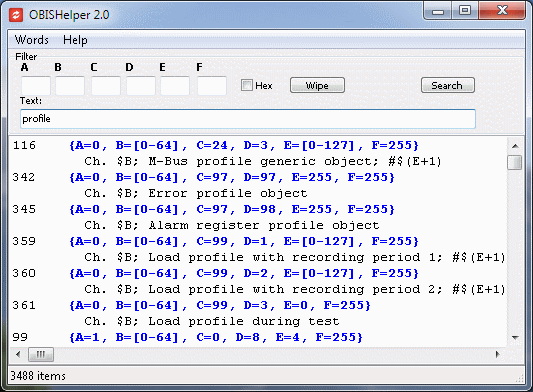Click OBIS code with C=99, D=2
Screen dimensions: 533x392
point(244,273)
